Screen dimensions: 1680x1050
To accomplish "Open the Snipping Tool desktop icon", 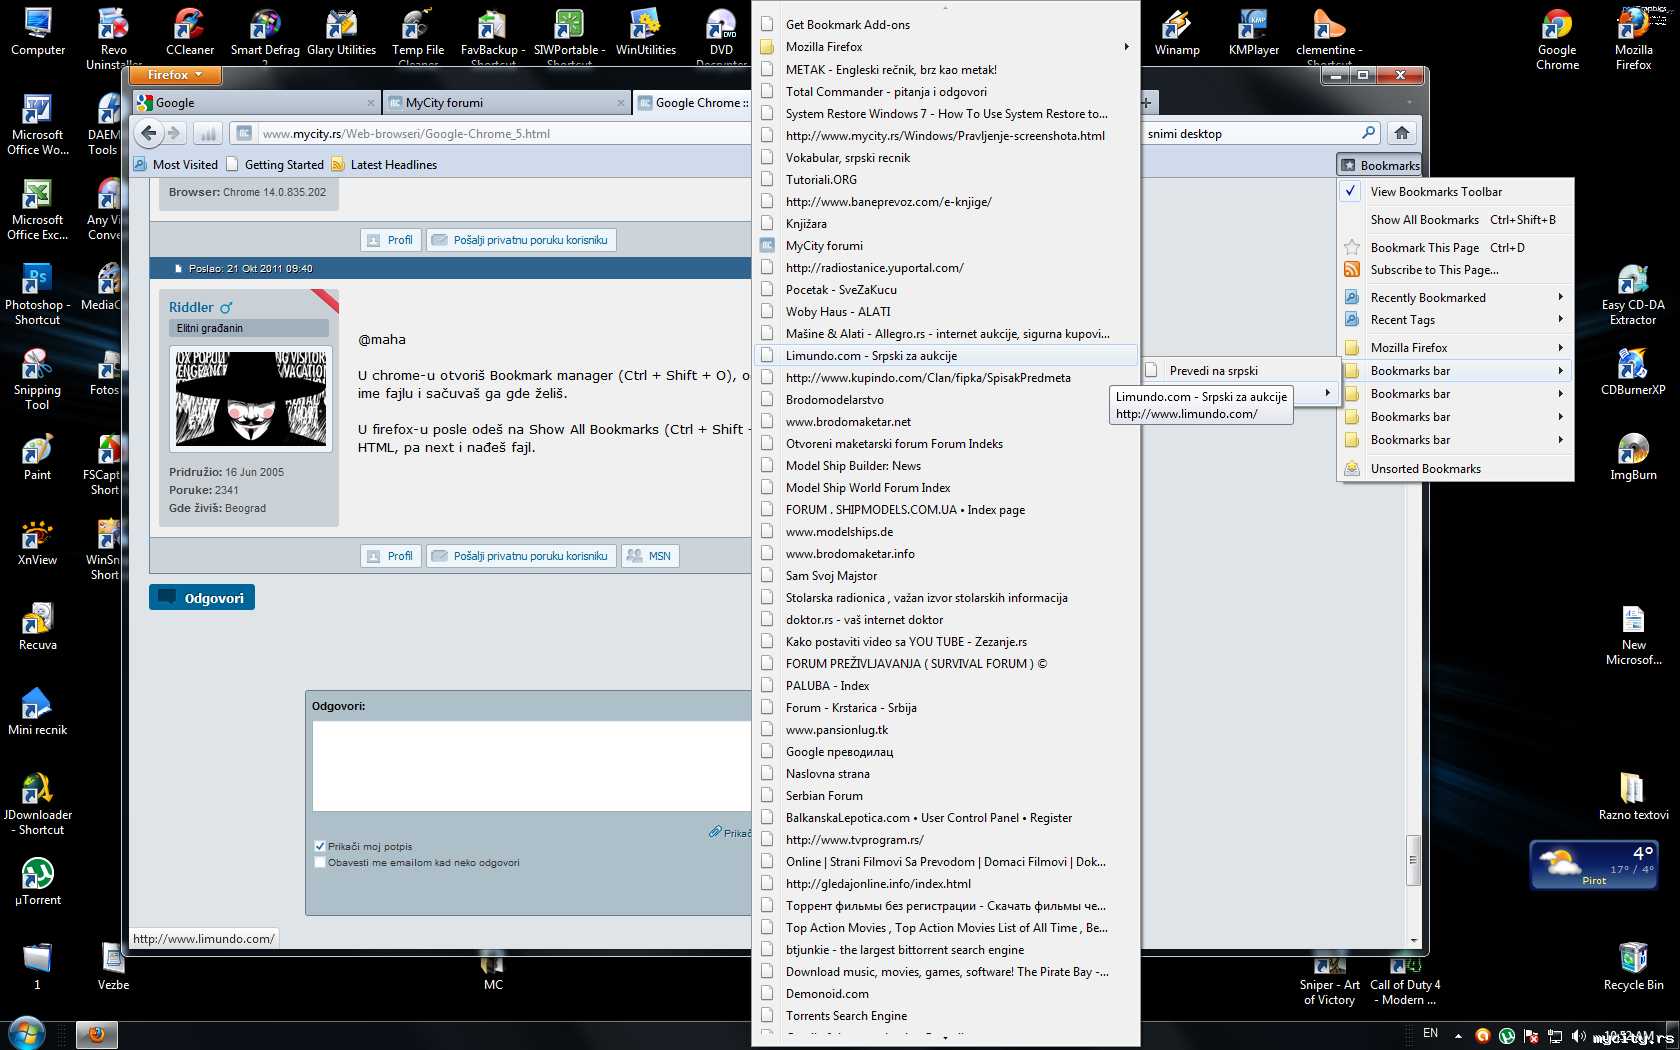I will [37, 380].
